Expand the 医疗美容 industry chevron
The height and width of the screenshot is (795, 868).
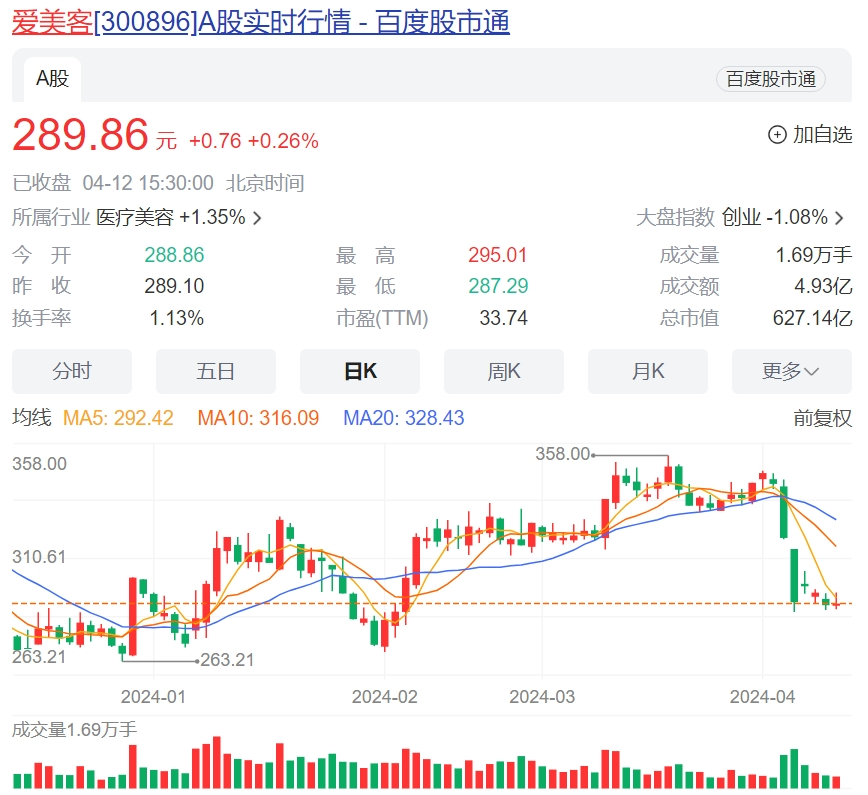click(257, 218)
